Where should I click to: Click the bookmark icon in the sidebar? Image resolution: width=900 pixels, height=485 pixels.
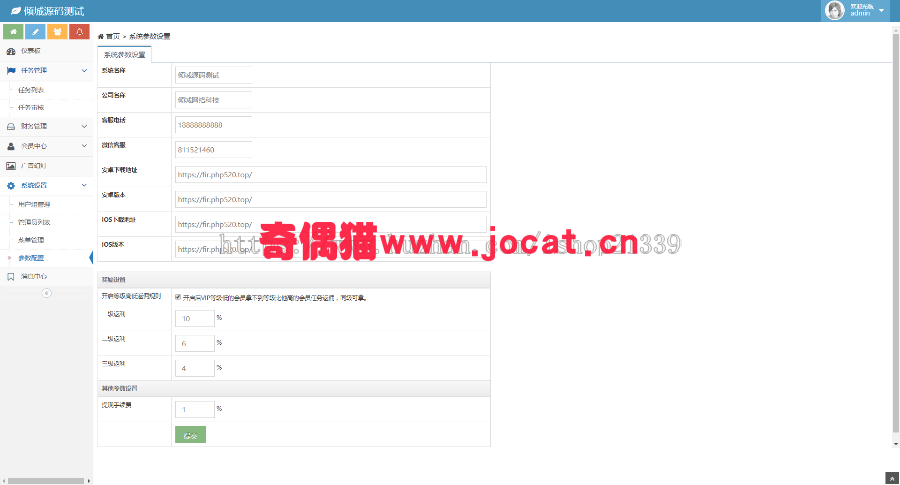[x=10, y=277]
